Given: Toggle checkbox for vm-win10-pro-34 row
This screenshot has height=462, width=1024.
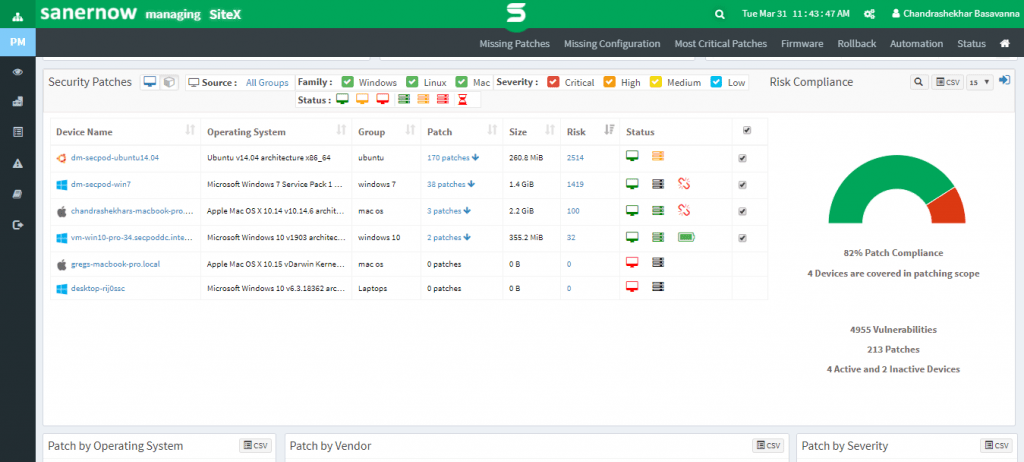Looking at the screenshot, I should click(742, 238).
